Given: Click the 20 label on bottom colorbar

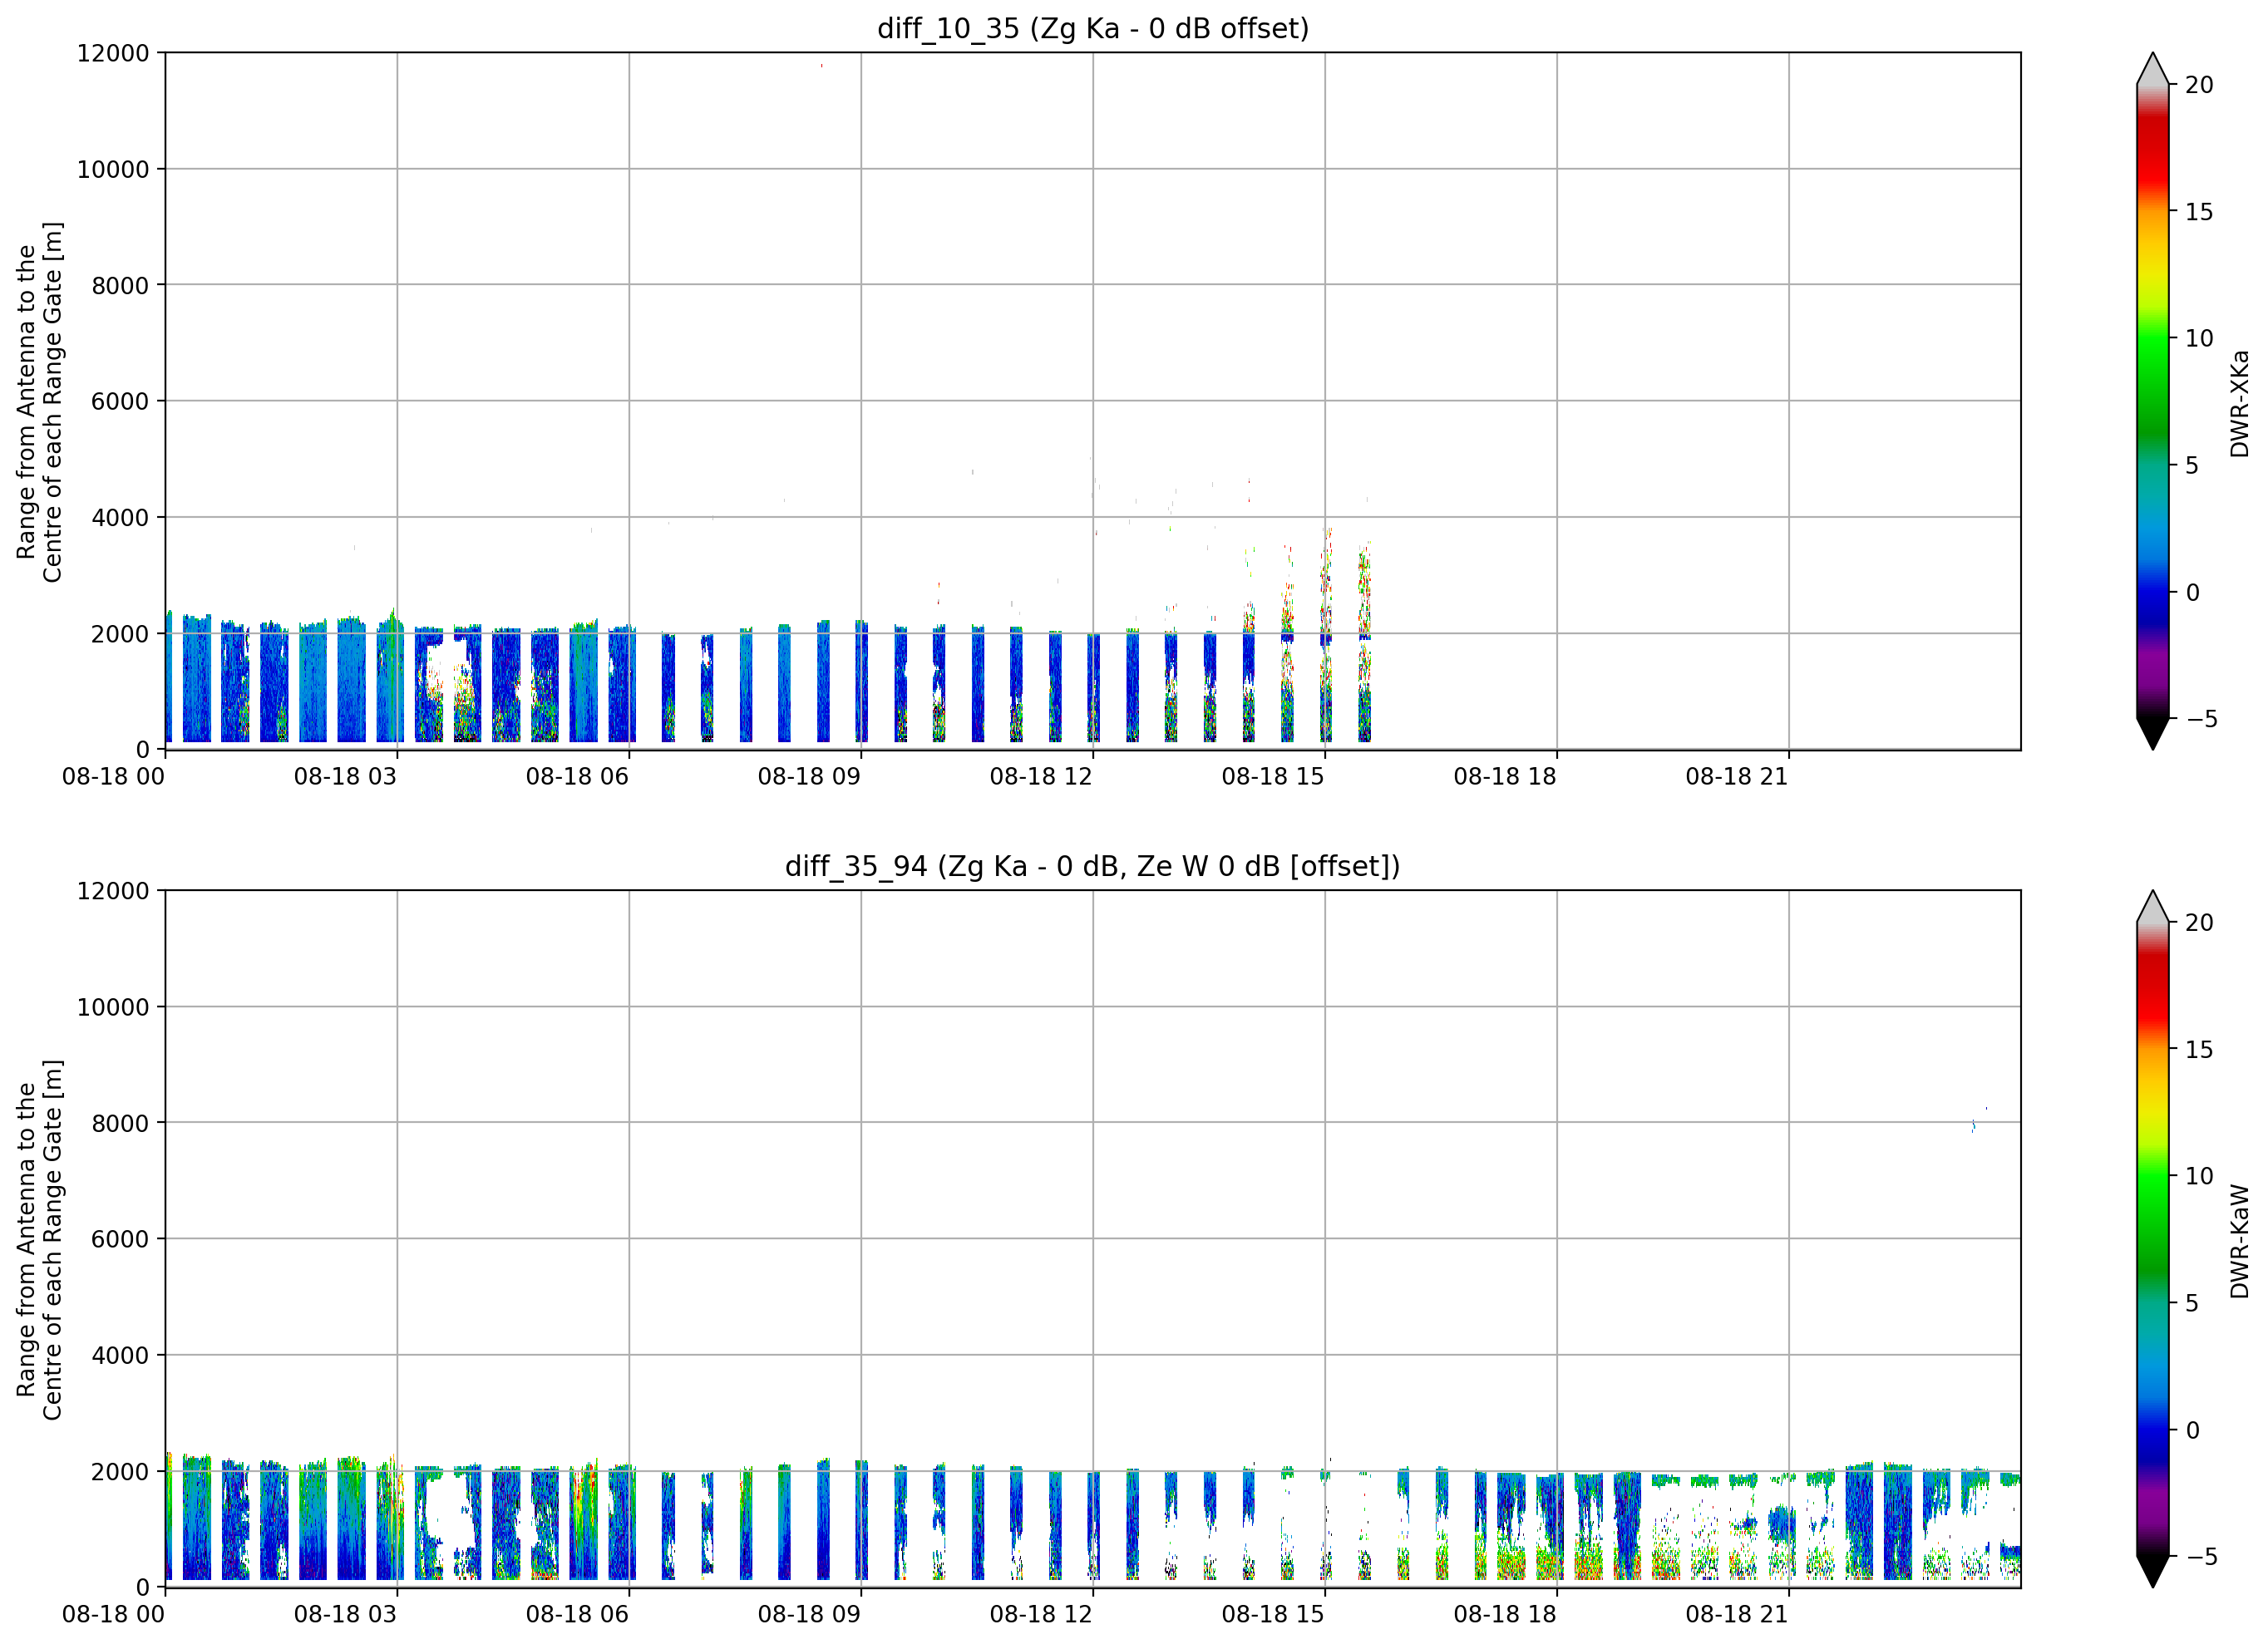Looking at the screenshot, I should [x=2199, y=923].
